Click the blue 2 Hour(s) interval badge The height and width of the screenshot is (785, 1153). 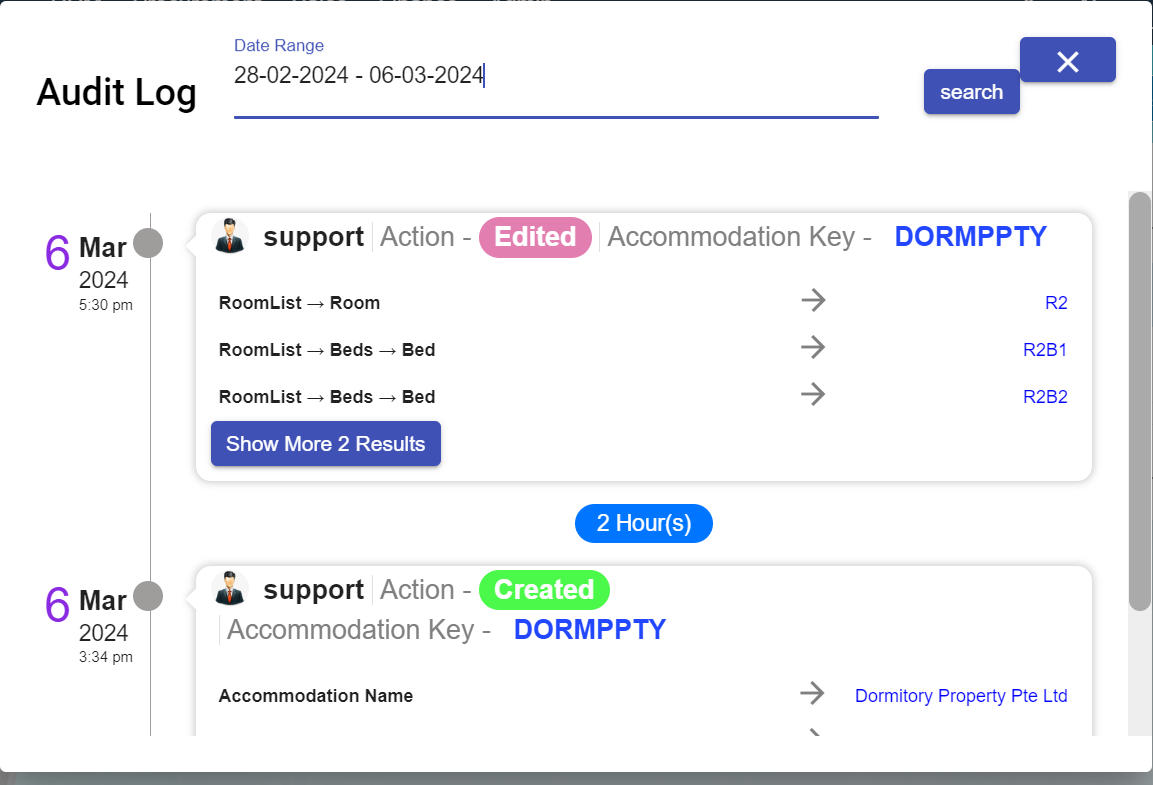[643, 524]
